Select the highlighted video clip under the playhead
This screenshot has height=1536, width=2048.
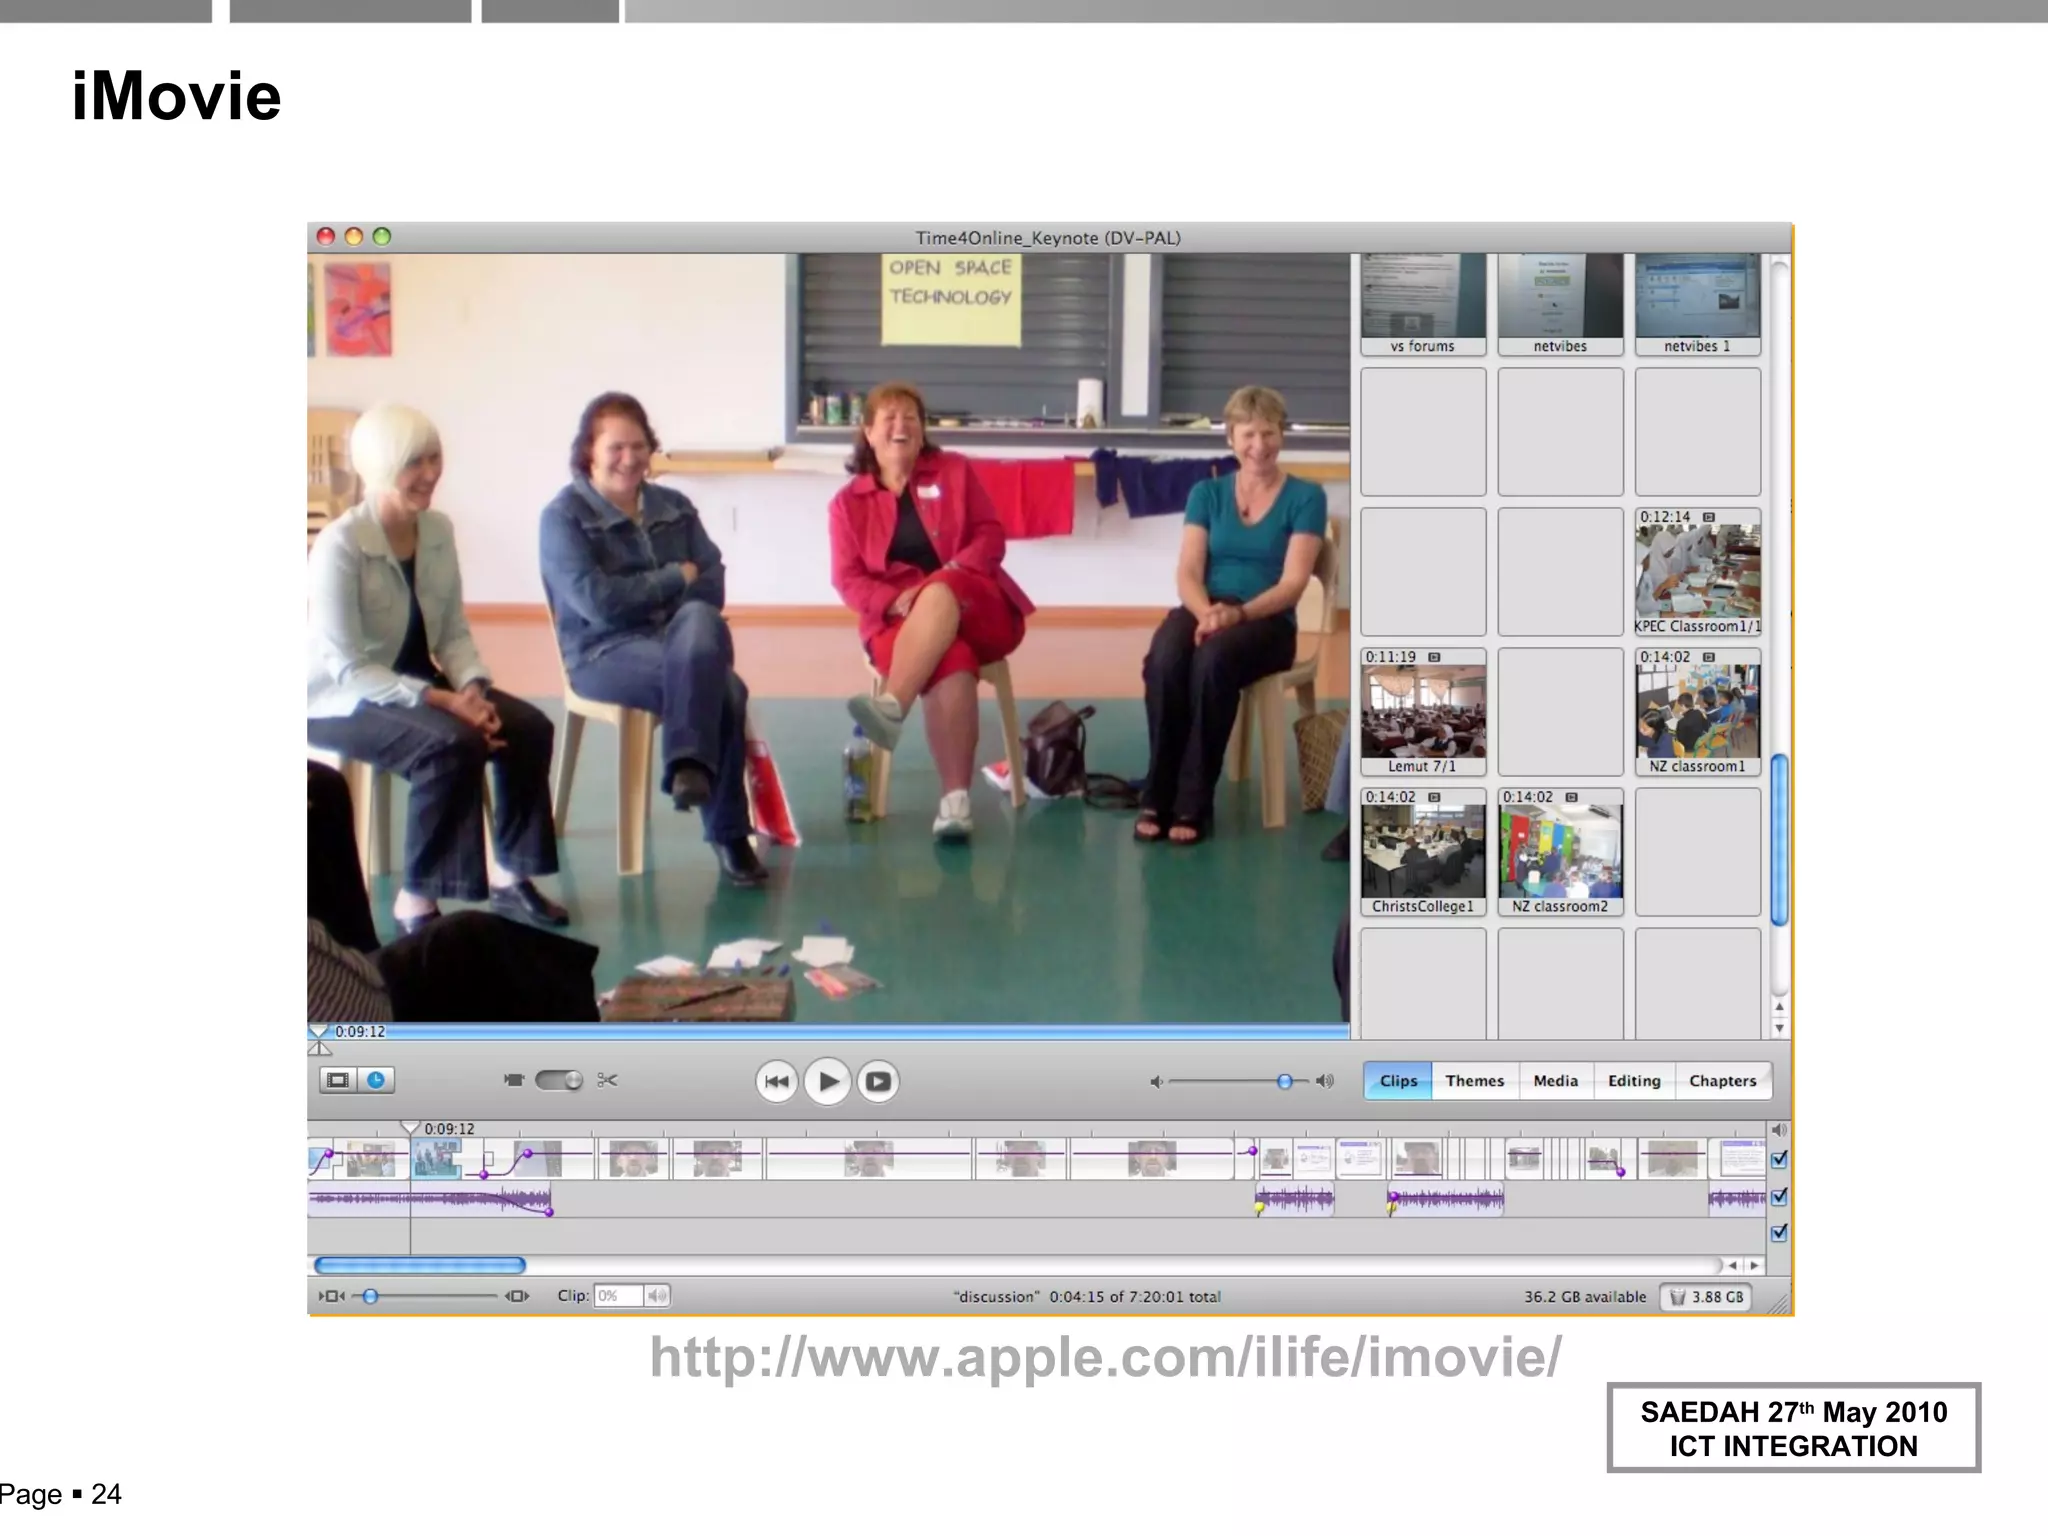[x=436, y=1160]
